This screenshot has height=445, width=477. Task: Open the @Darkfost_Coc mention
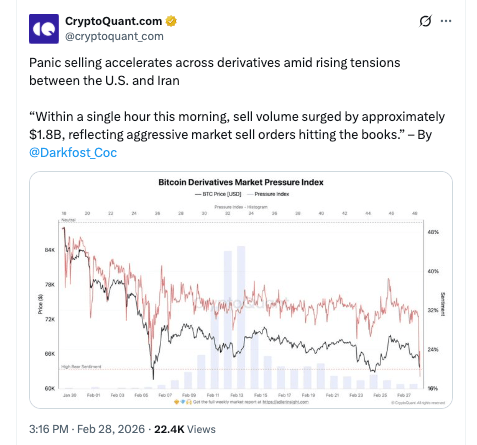point(73,153)
